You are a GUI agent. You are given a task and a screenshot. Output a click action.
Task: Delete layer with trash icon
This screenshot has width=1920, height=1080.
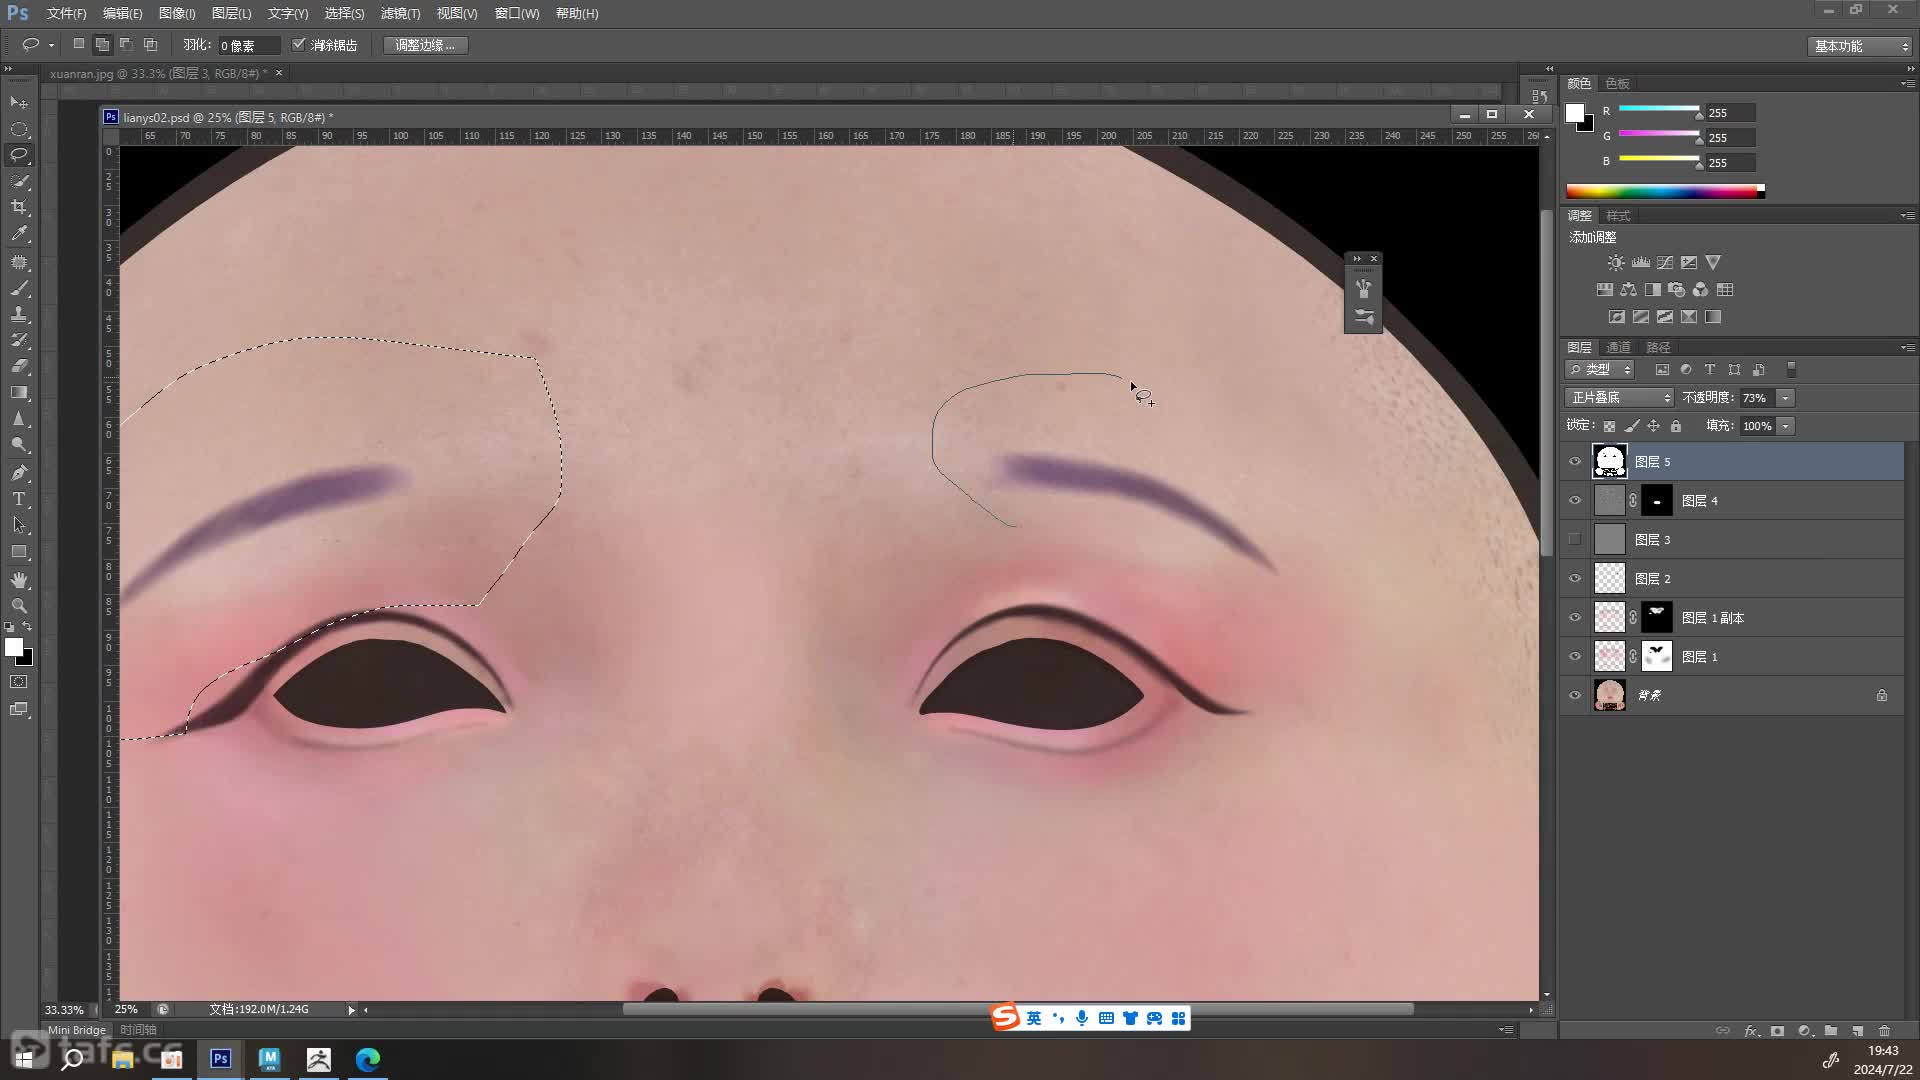[x=1885, y=1031]
